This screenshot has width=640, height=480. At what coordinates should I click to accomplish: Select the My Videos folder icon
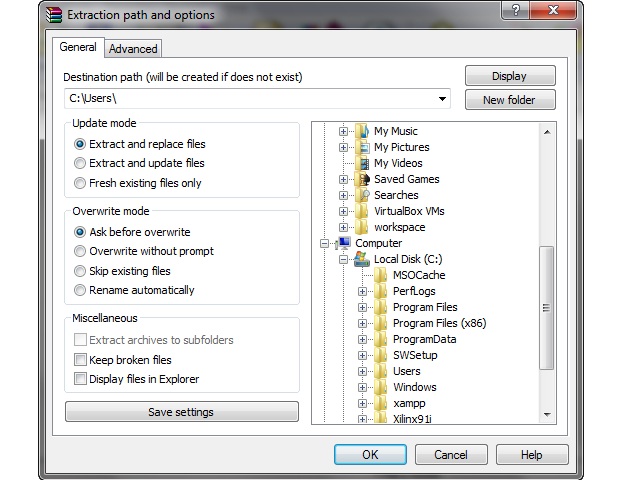click(x=362, y=163)
